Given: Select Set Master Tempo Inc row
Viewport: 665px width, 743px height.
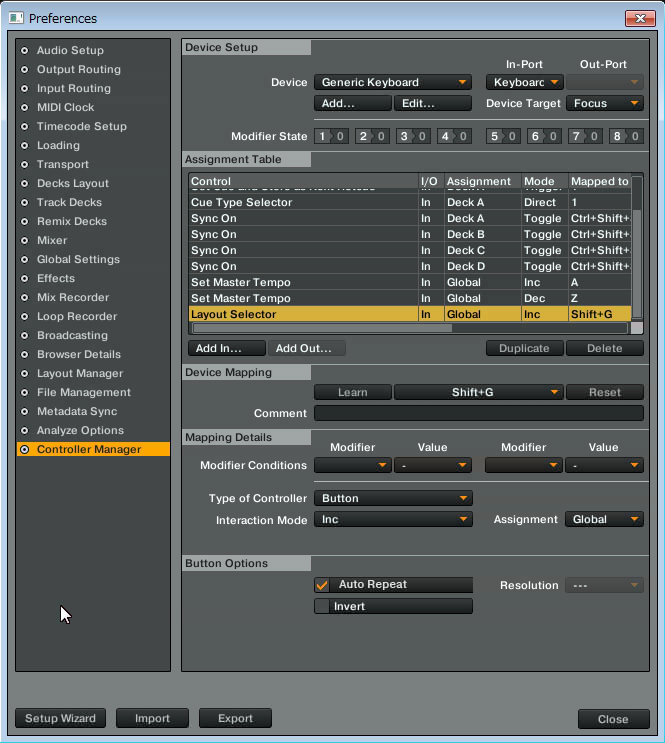Looking at the screenshot, I should [x=410, y=282].
